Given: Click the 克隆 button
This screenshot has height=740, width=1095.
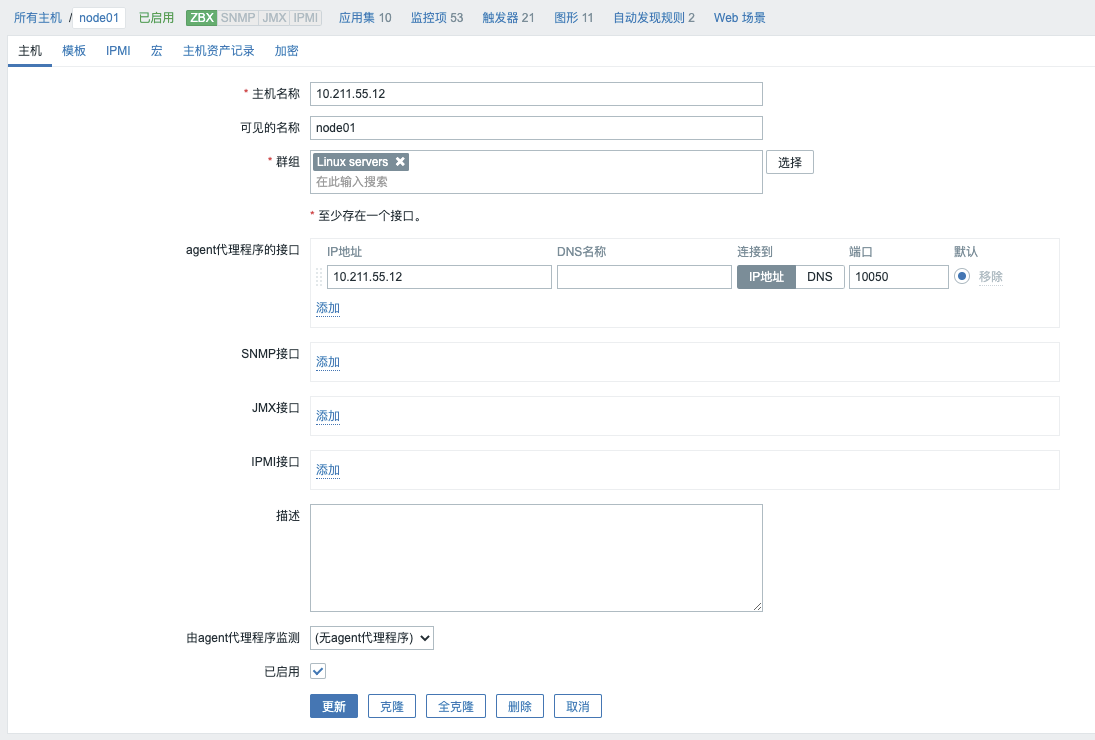Looking at the screenshot, I should (392, 706).
